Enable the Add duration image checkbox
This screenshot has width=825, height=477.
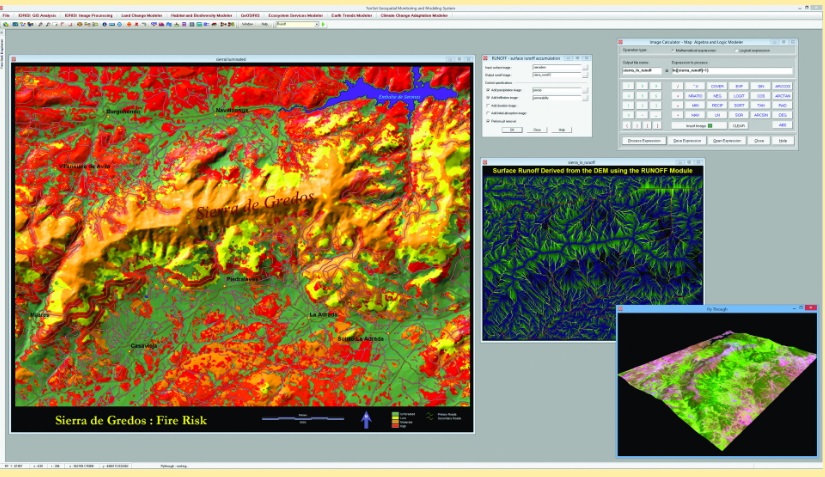488,105
